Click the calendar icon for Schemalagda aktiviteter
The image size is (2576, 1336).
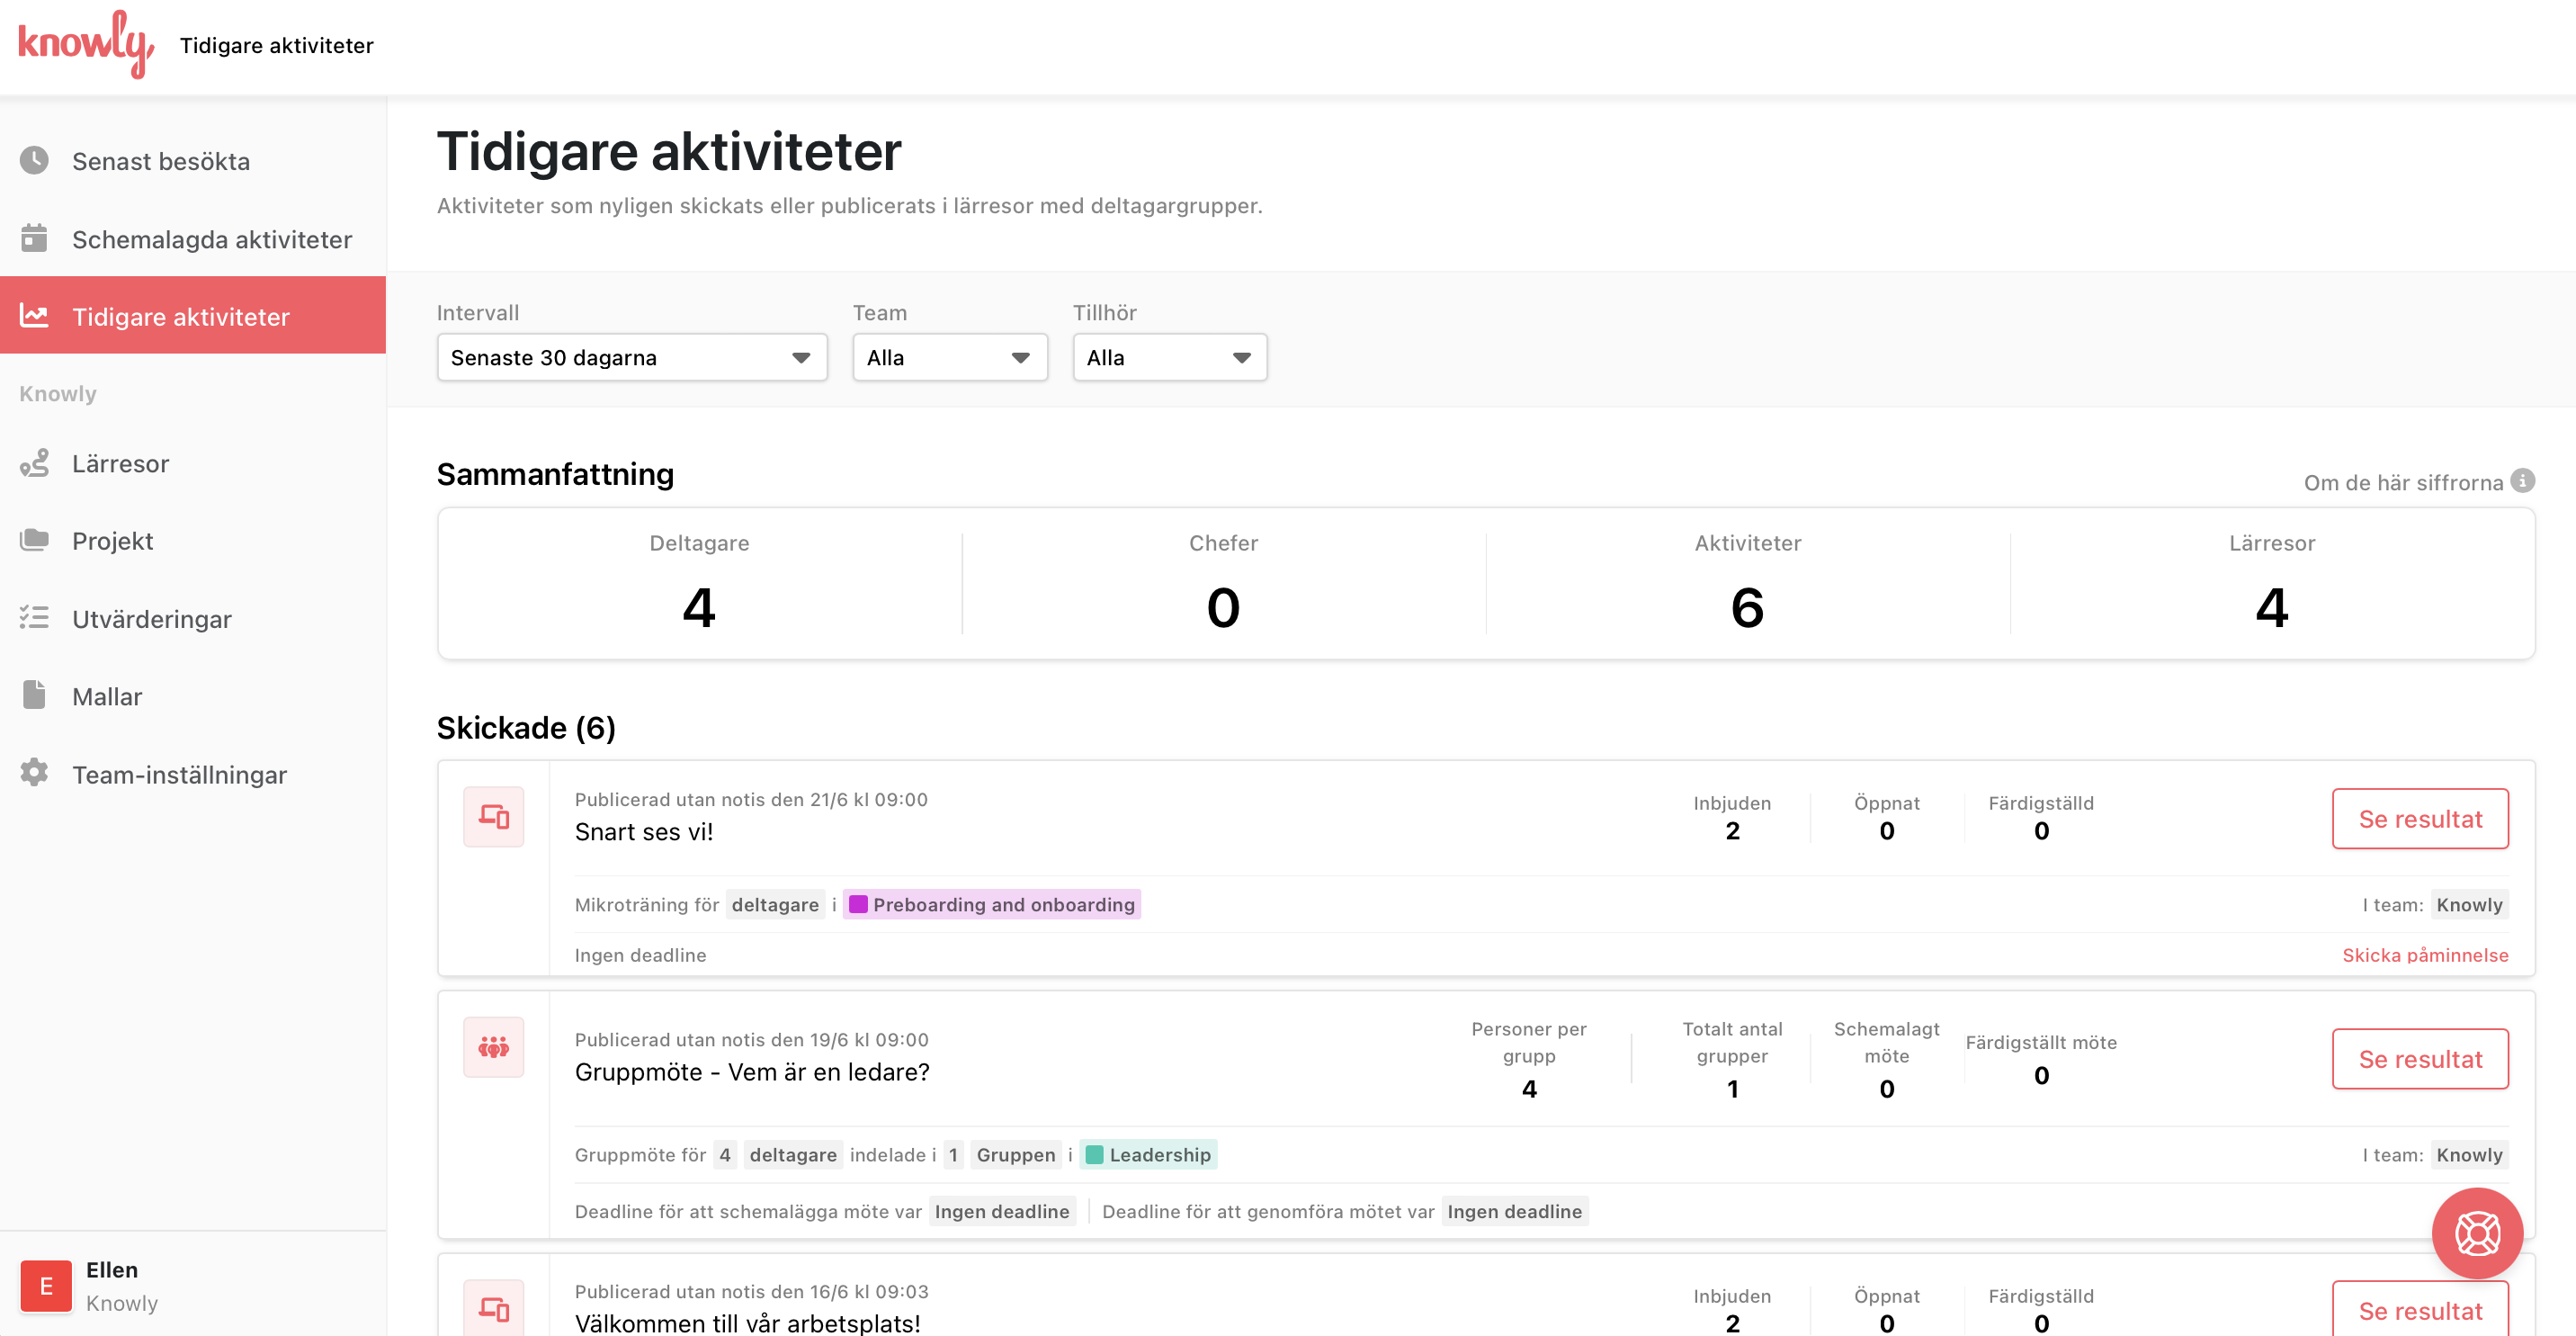pyautogui.click(x=34, y=238)
